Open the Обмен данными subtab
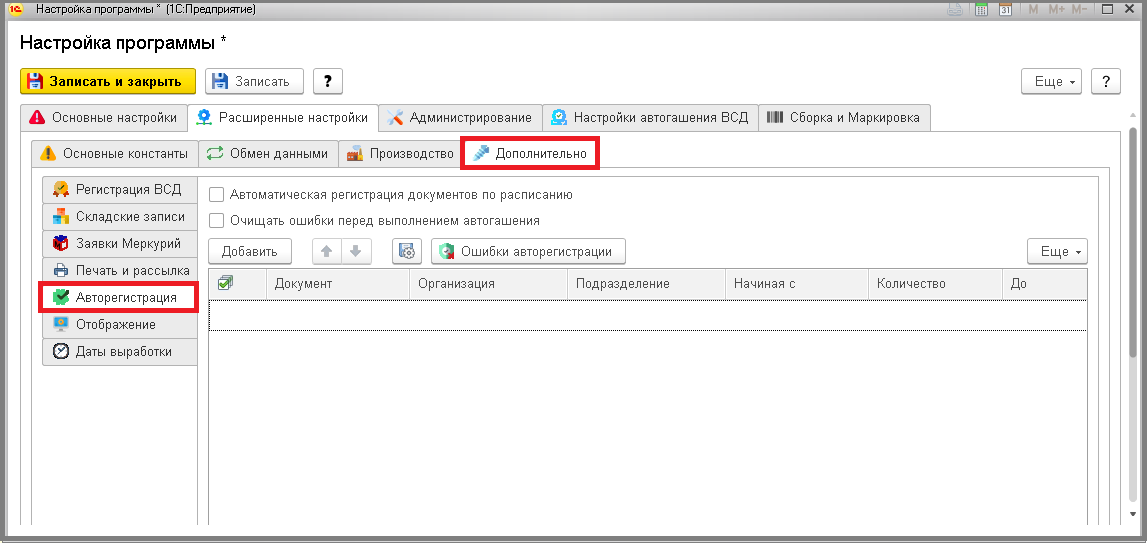 click(x=268, y=154)
